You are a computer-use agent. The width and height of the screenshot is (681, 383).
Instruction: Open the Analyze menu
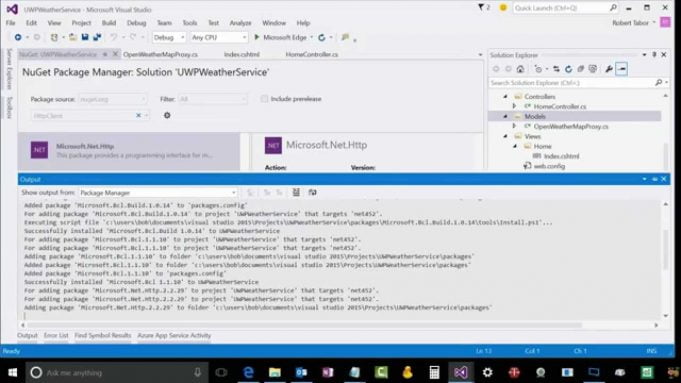(x=240, y=23)
